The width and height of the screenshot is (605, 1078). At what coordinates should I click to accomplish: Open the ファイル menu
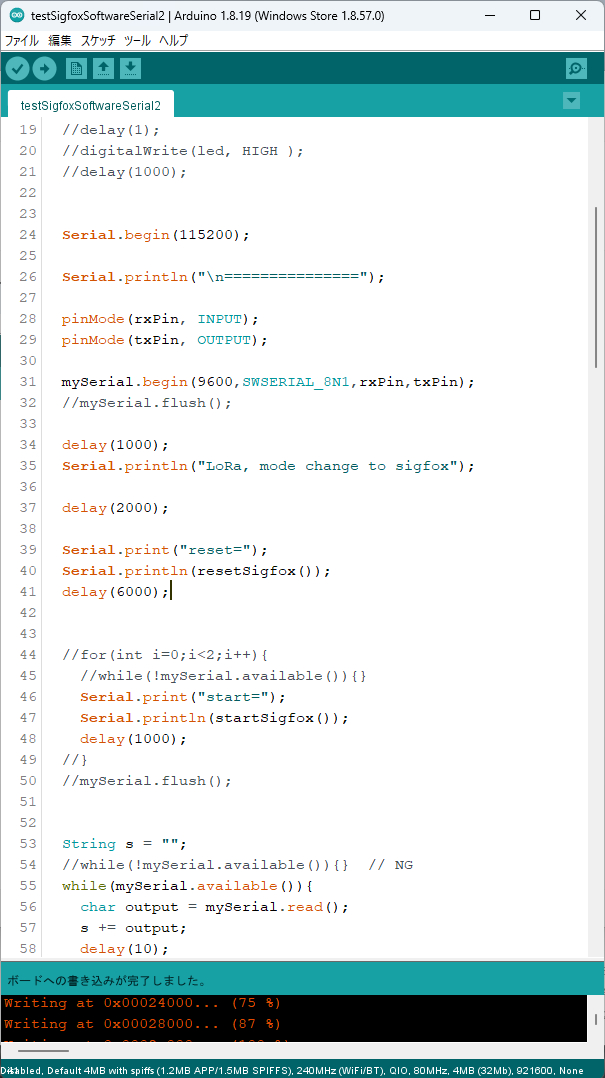(22, 41)
